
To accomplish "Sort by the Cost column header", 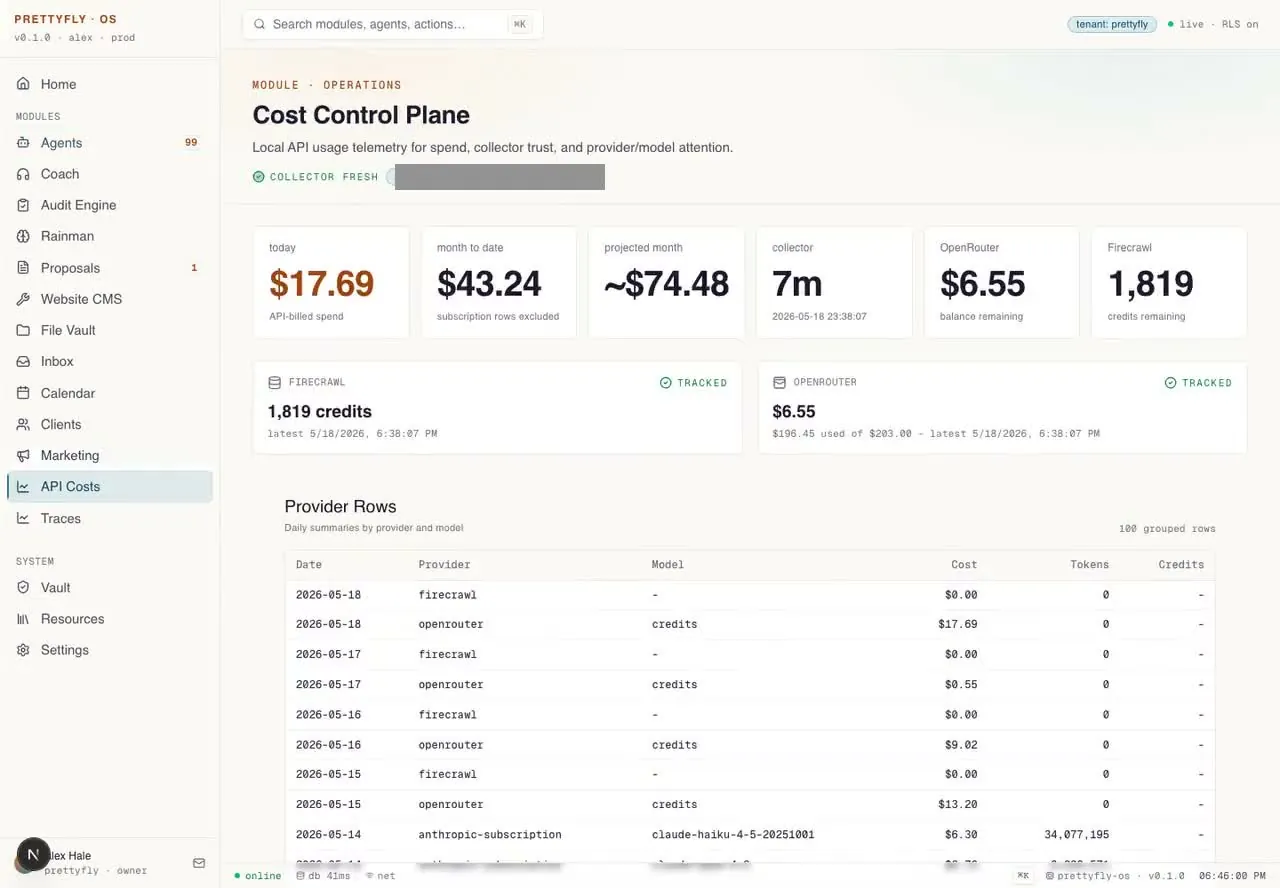I will coord(963,565).
